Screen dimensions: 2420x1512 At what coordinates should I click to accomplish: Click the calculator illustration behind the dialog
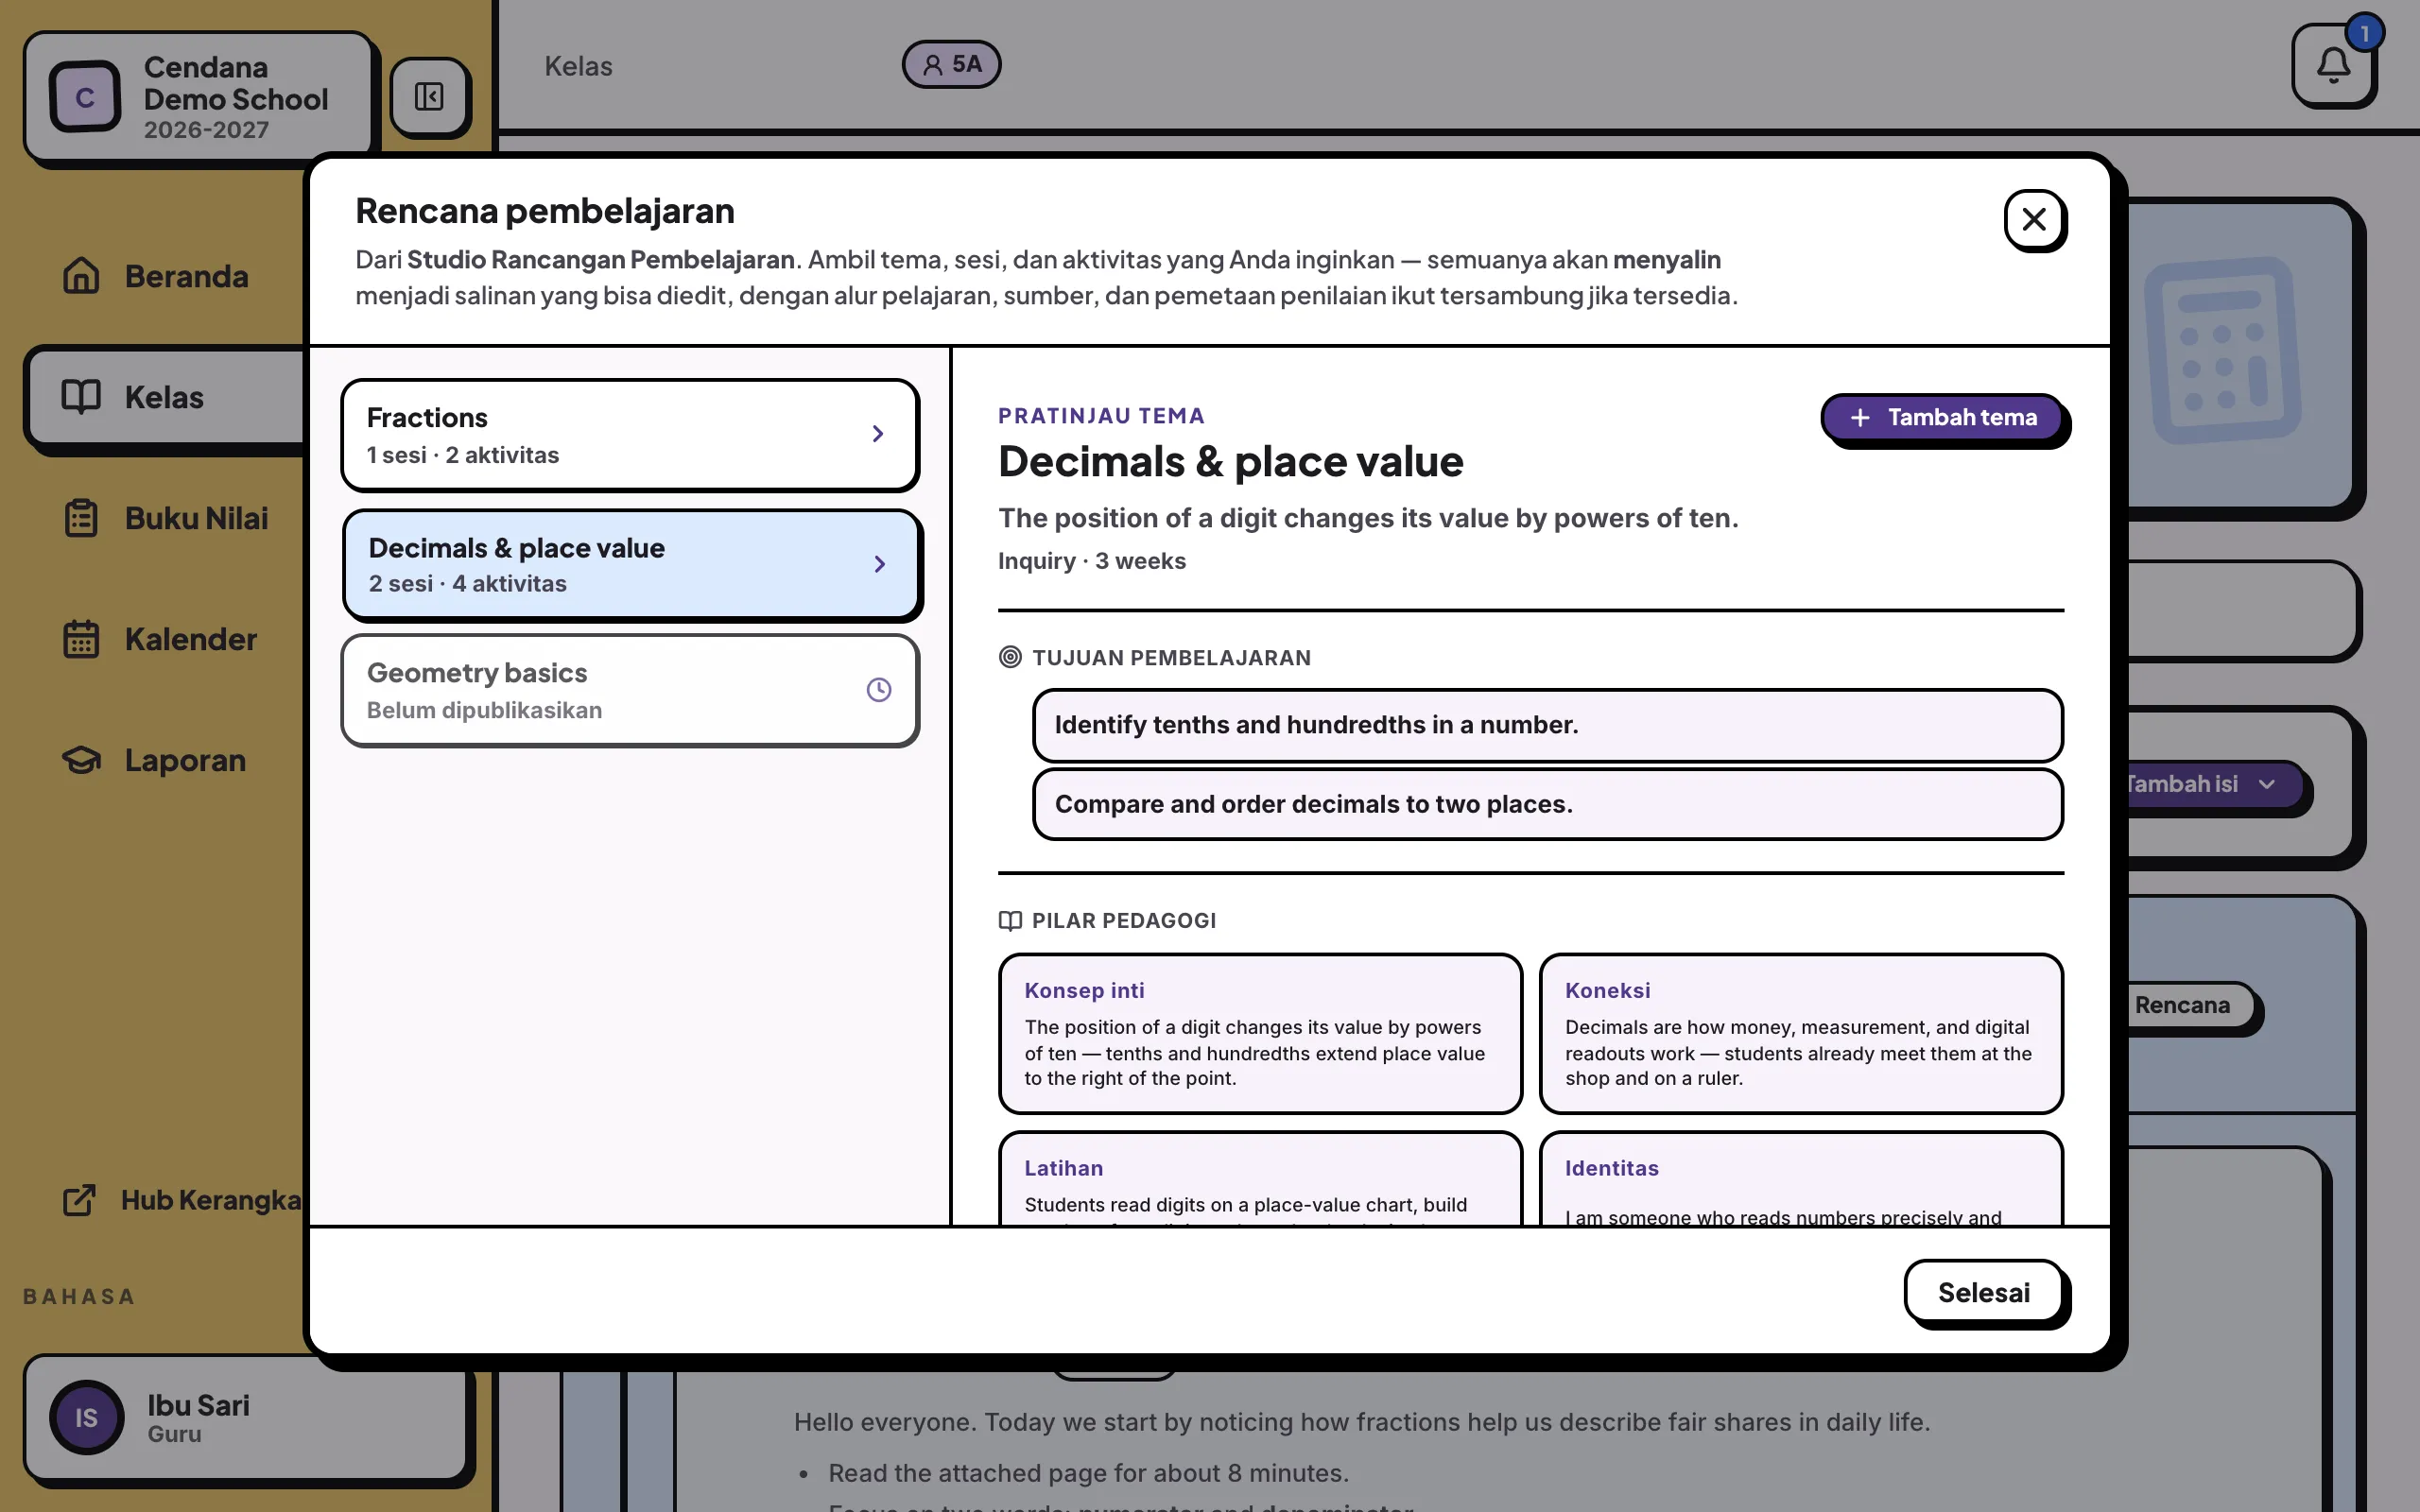[2223, 350]
